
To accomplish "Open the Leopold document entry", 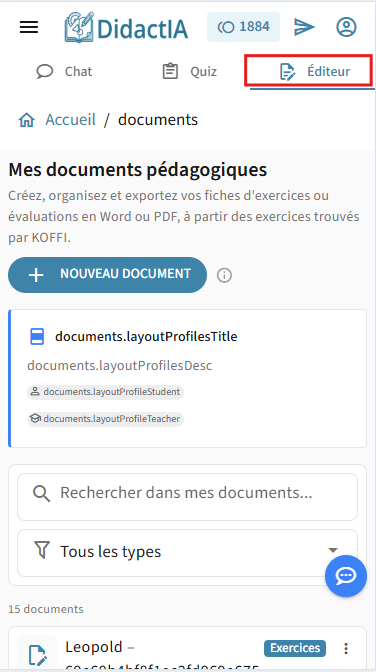I will [187, 649].
